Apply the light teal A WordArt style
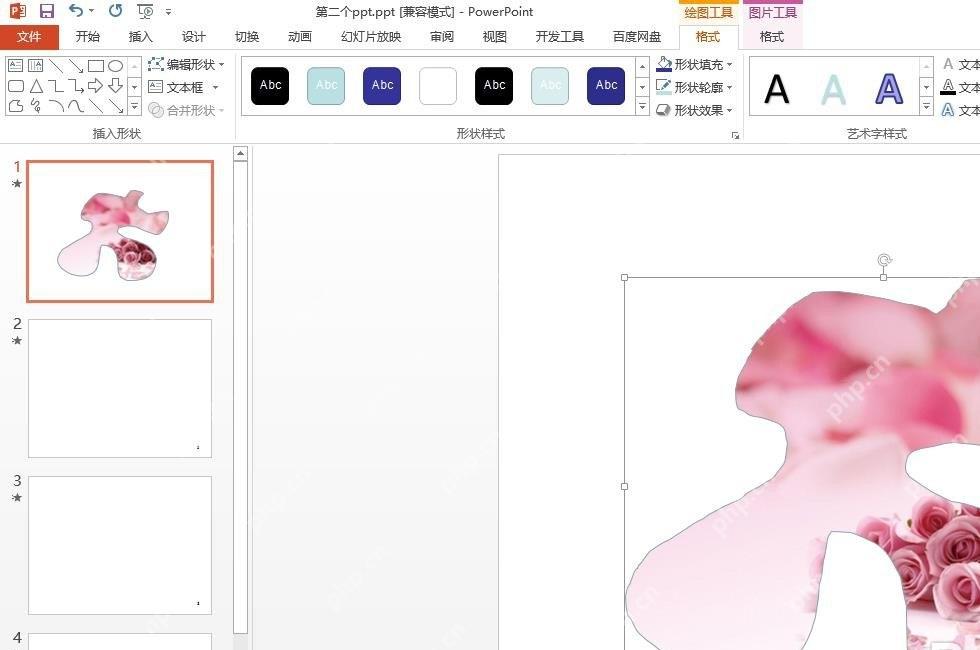Screen dimensions: 980x650 click(833, 89)
